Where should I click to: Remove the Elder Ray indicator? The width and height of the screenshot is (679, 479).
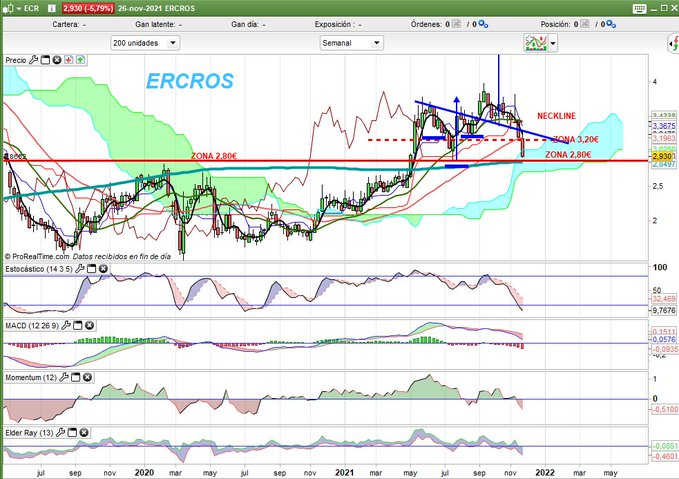[84, 432]
